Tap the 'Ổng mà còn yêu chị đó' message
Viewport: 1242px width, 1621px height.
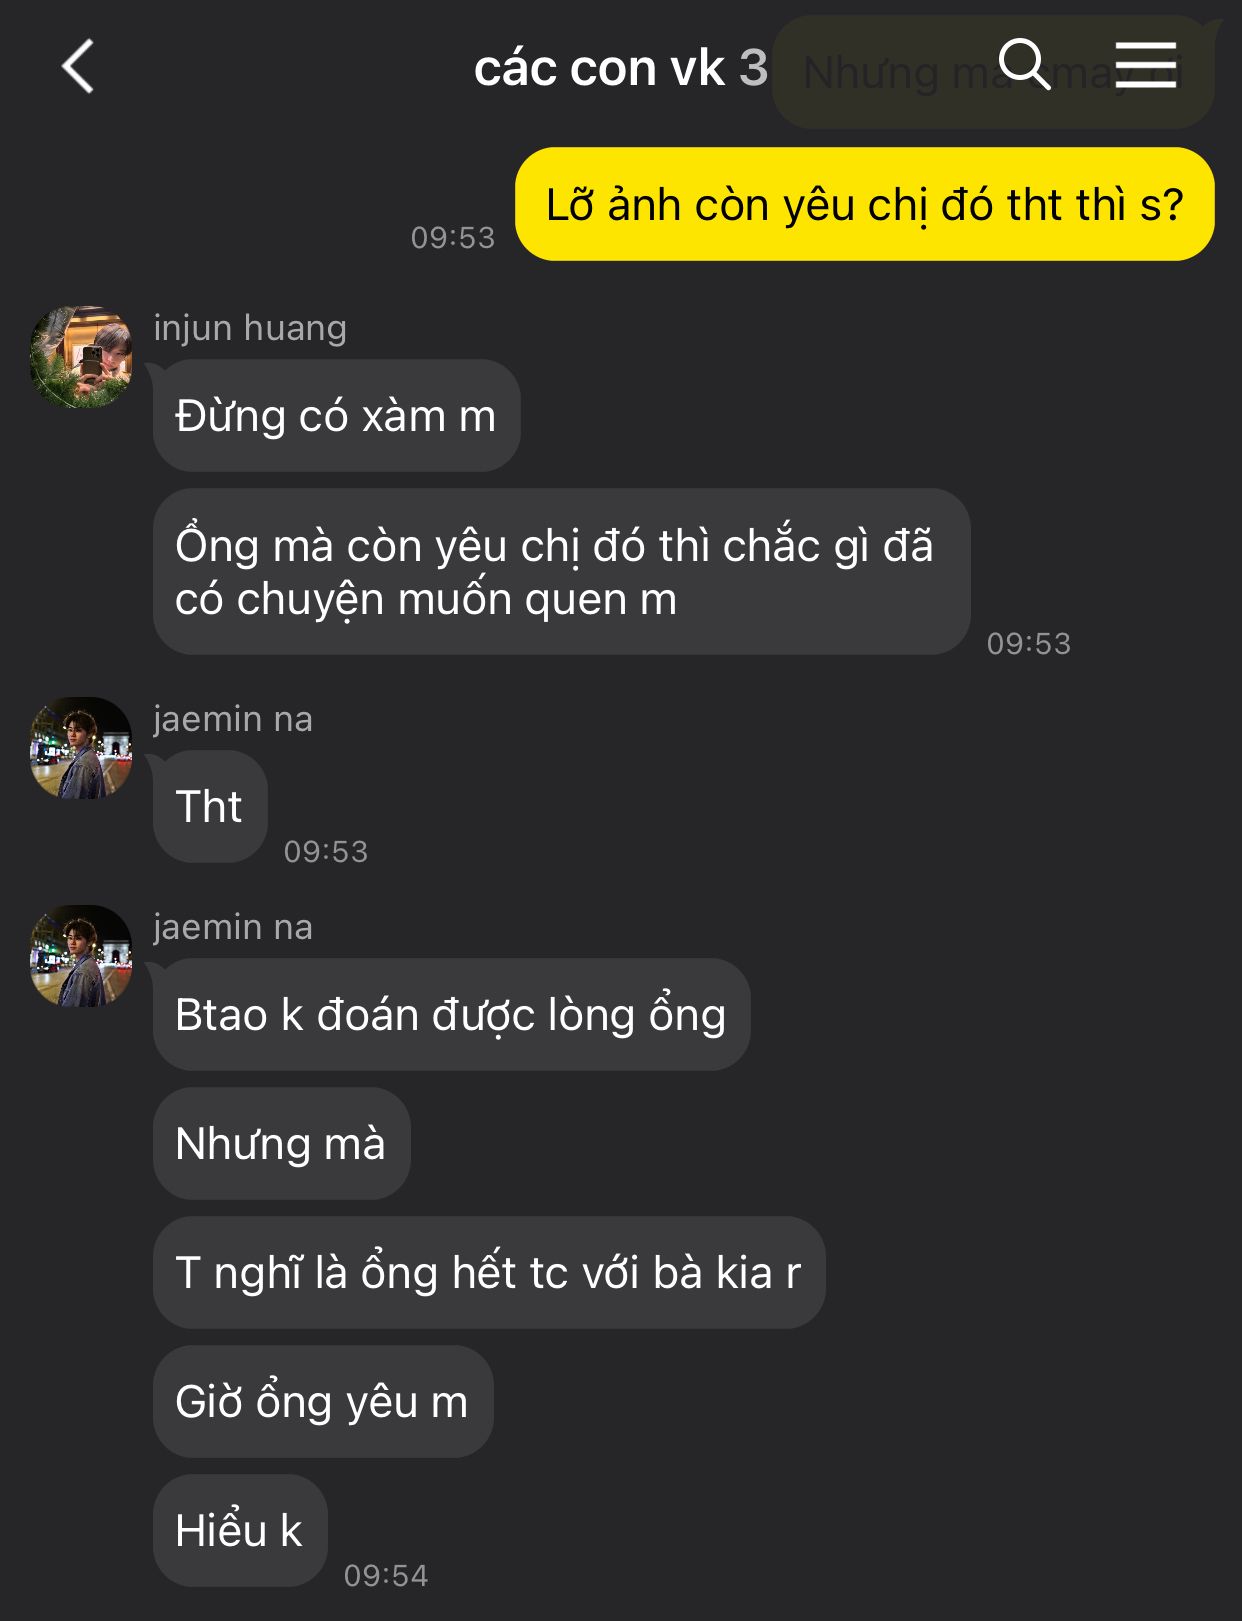click(561, 572)
